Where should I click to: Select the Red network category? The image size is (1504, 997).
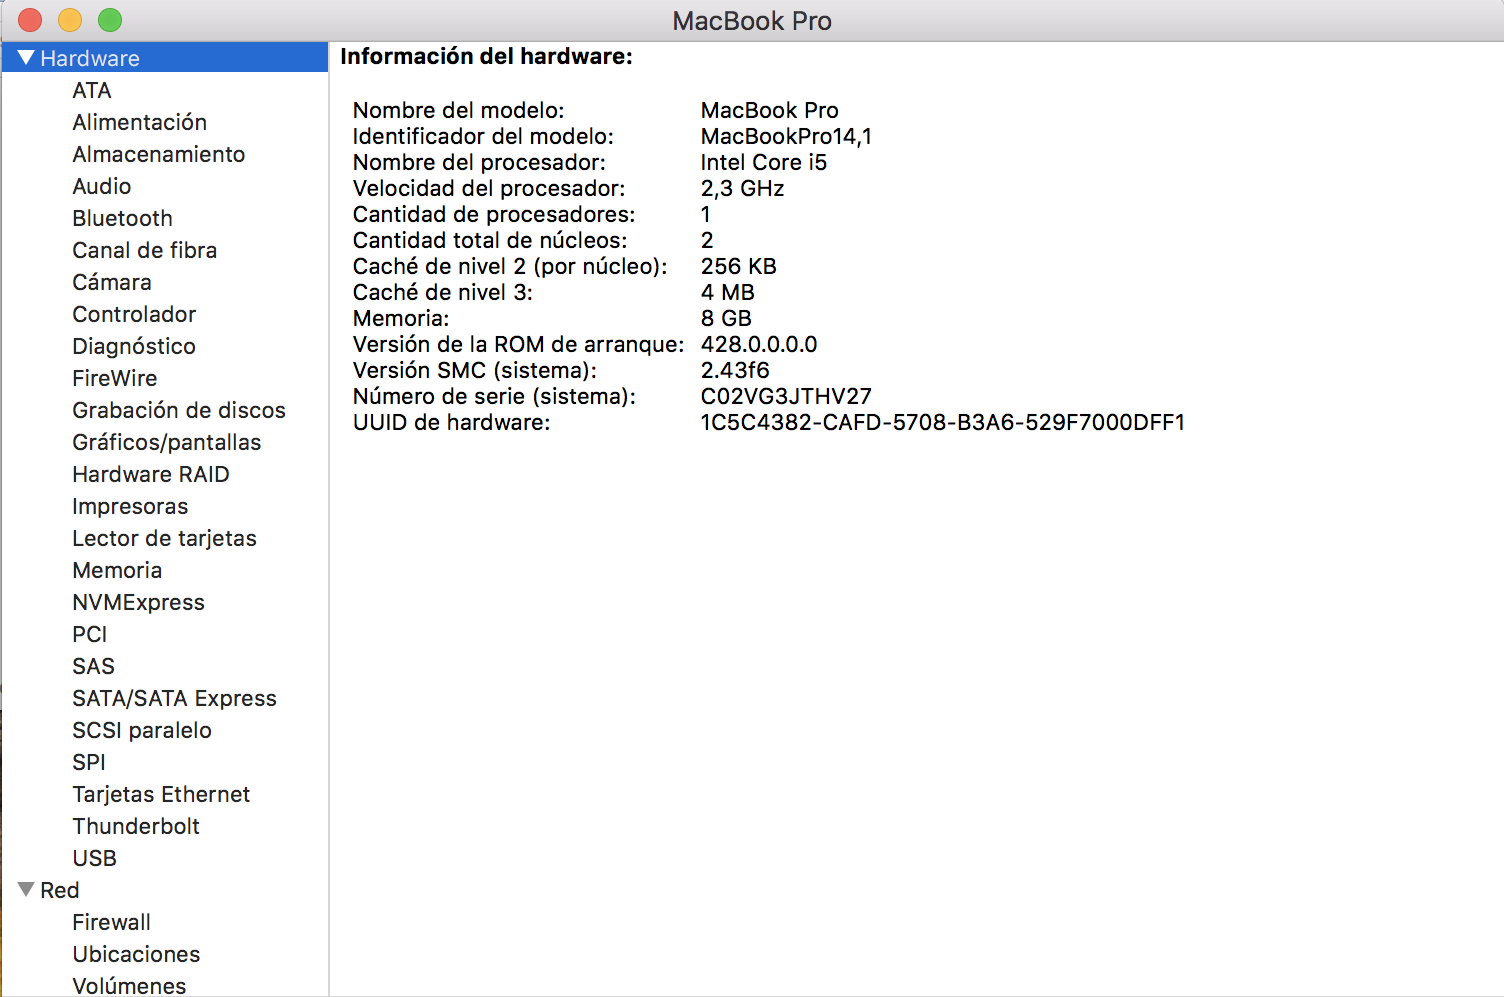(x=60, y=890)
